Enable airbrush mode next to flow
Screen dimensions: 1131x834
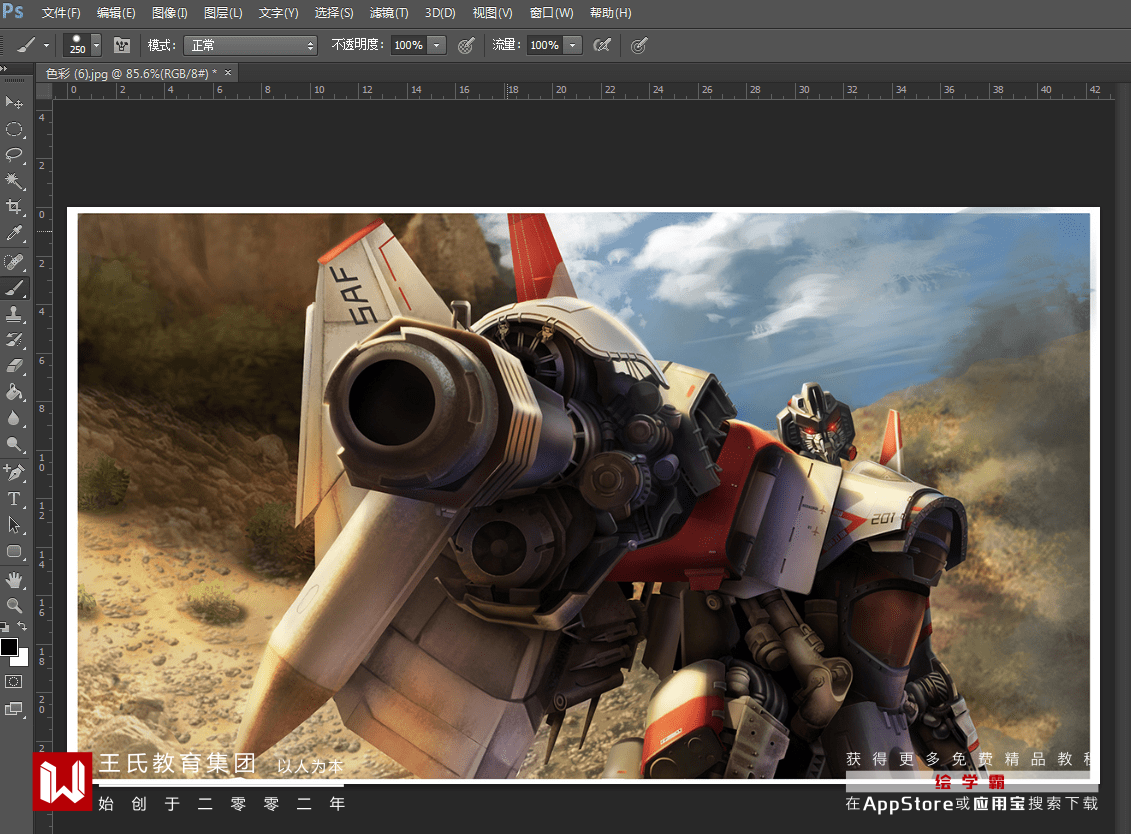pyautogui.click(x=601, y=45)
